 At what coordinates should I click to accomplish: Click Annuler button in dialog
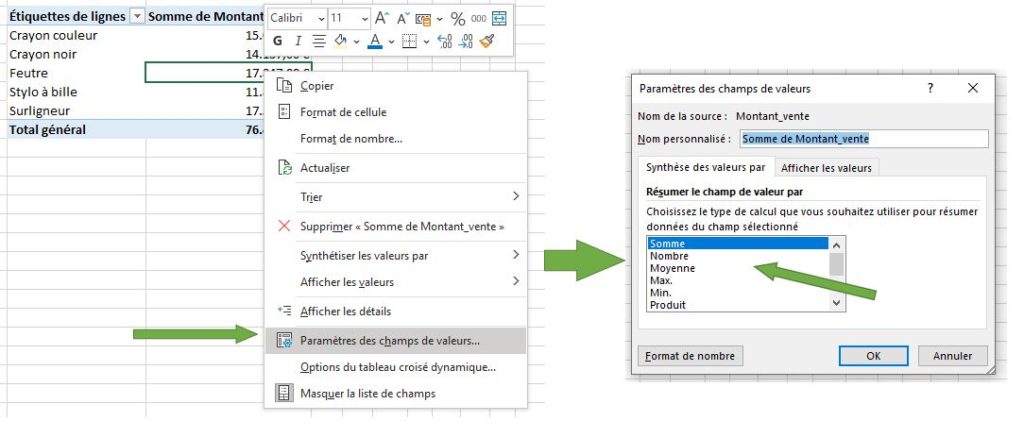[x=952, y=356]
